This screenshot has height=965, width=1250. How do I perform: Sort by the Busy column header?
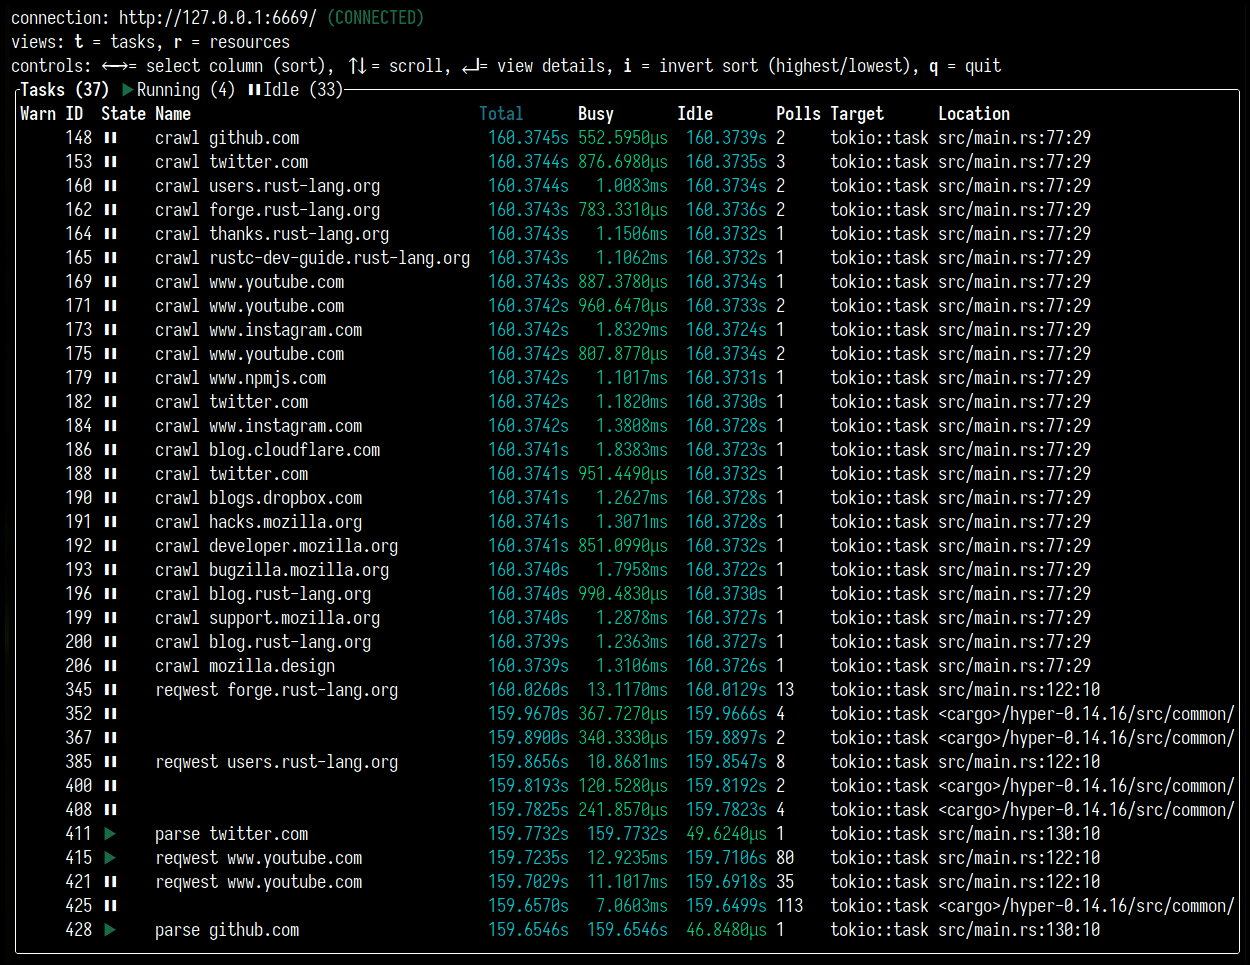pos(596,114)
